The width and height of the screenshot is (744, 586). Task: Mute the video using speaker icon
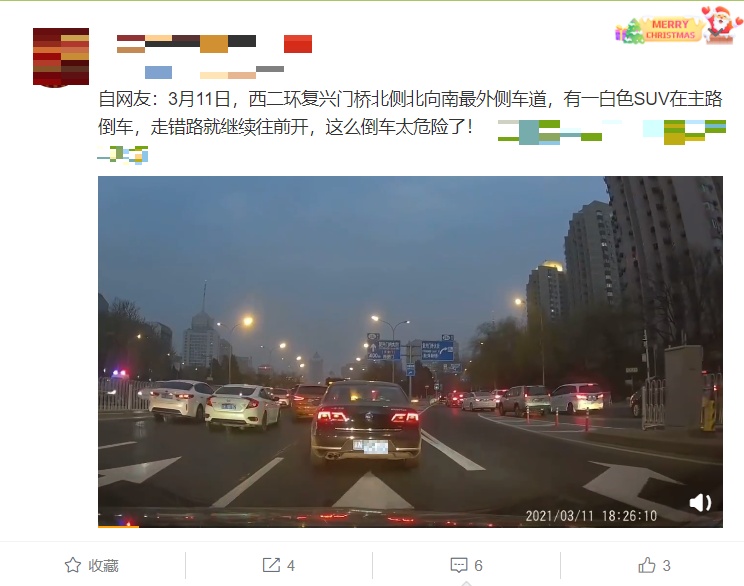pyautogui.click(x=700, y=502)
